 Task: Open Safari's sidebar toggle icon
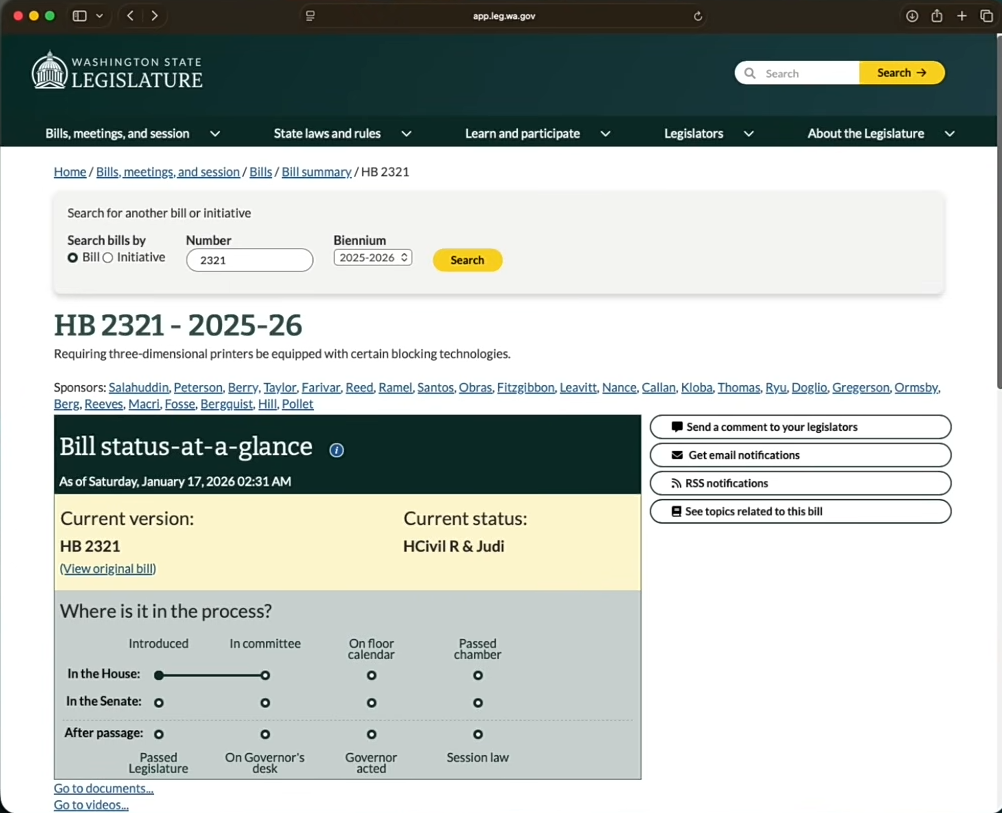79,16
